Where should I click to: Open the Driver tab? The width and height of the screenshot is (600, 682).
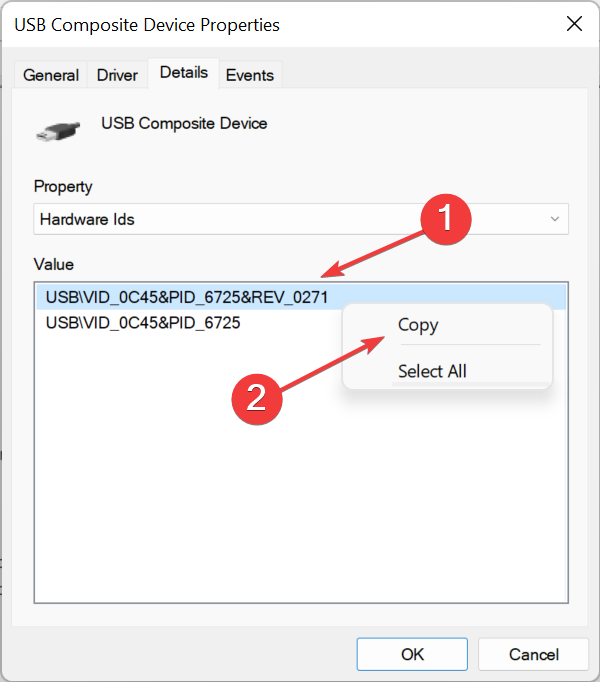[x=118, y=75]
